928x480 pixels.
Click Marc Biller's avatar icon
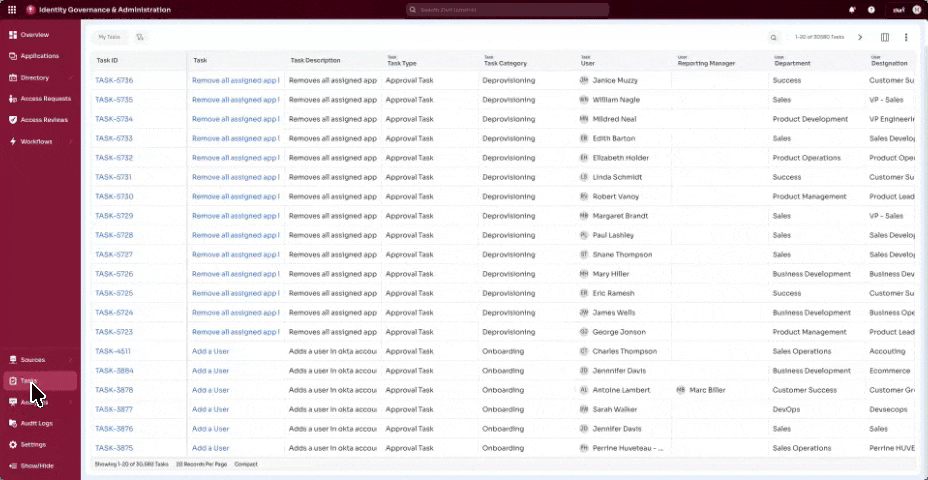[x=681, y=390]
